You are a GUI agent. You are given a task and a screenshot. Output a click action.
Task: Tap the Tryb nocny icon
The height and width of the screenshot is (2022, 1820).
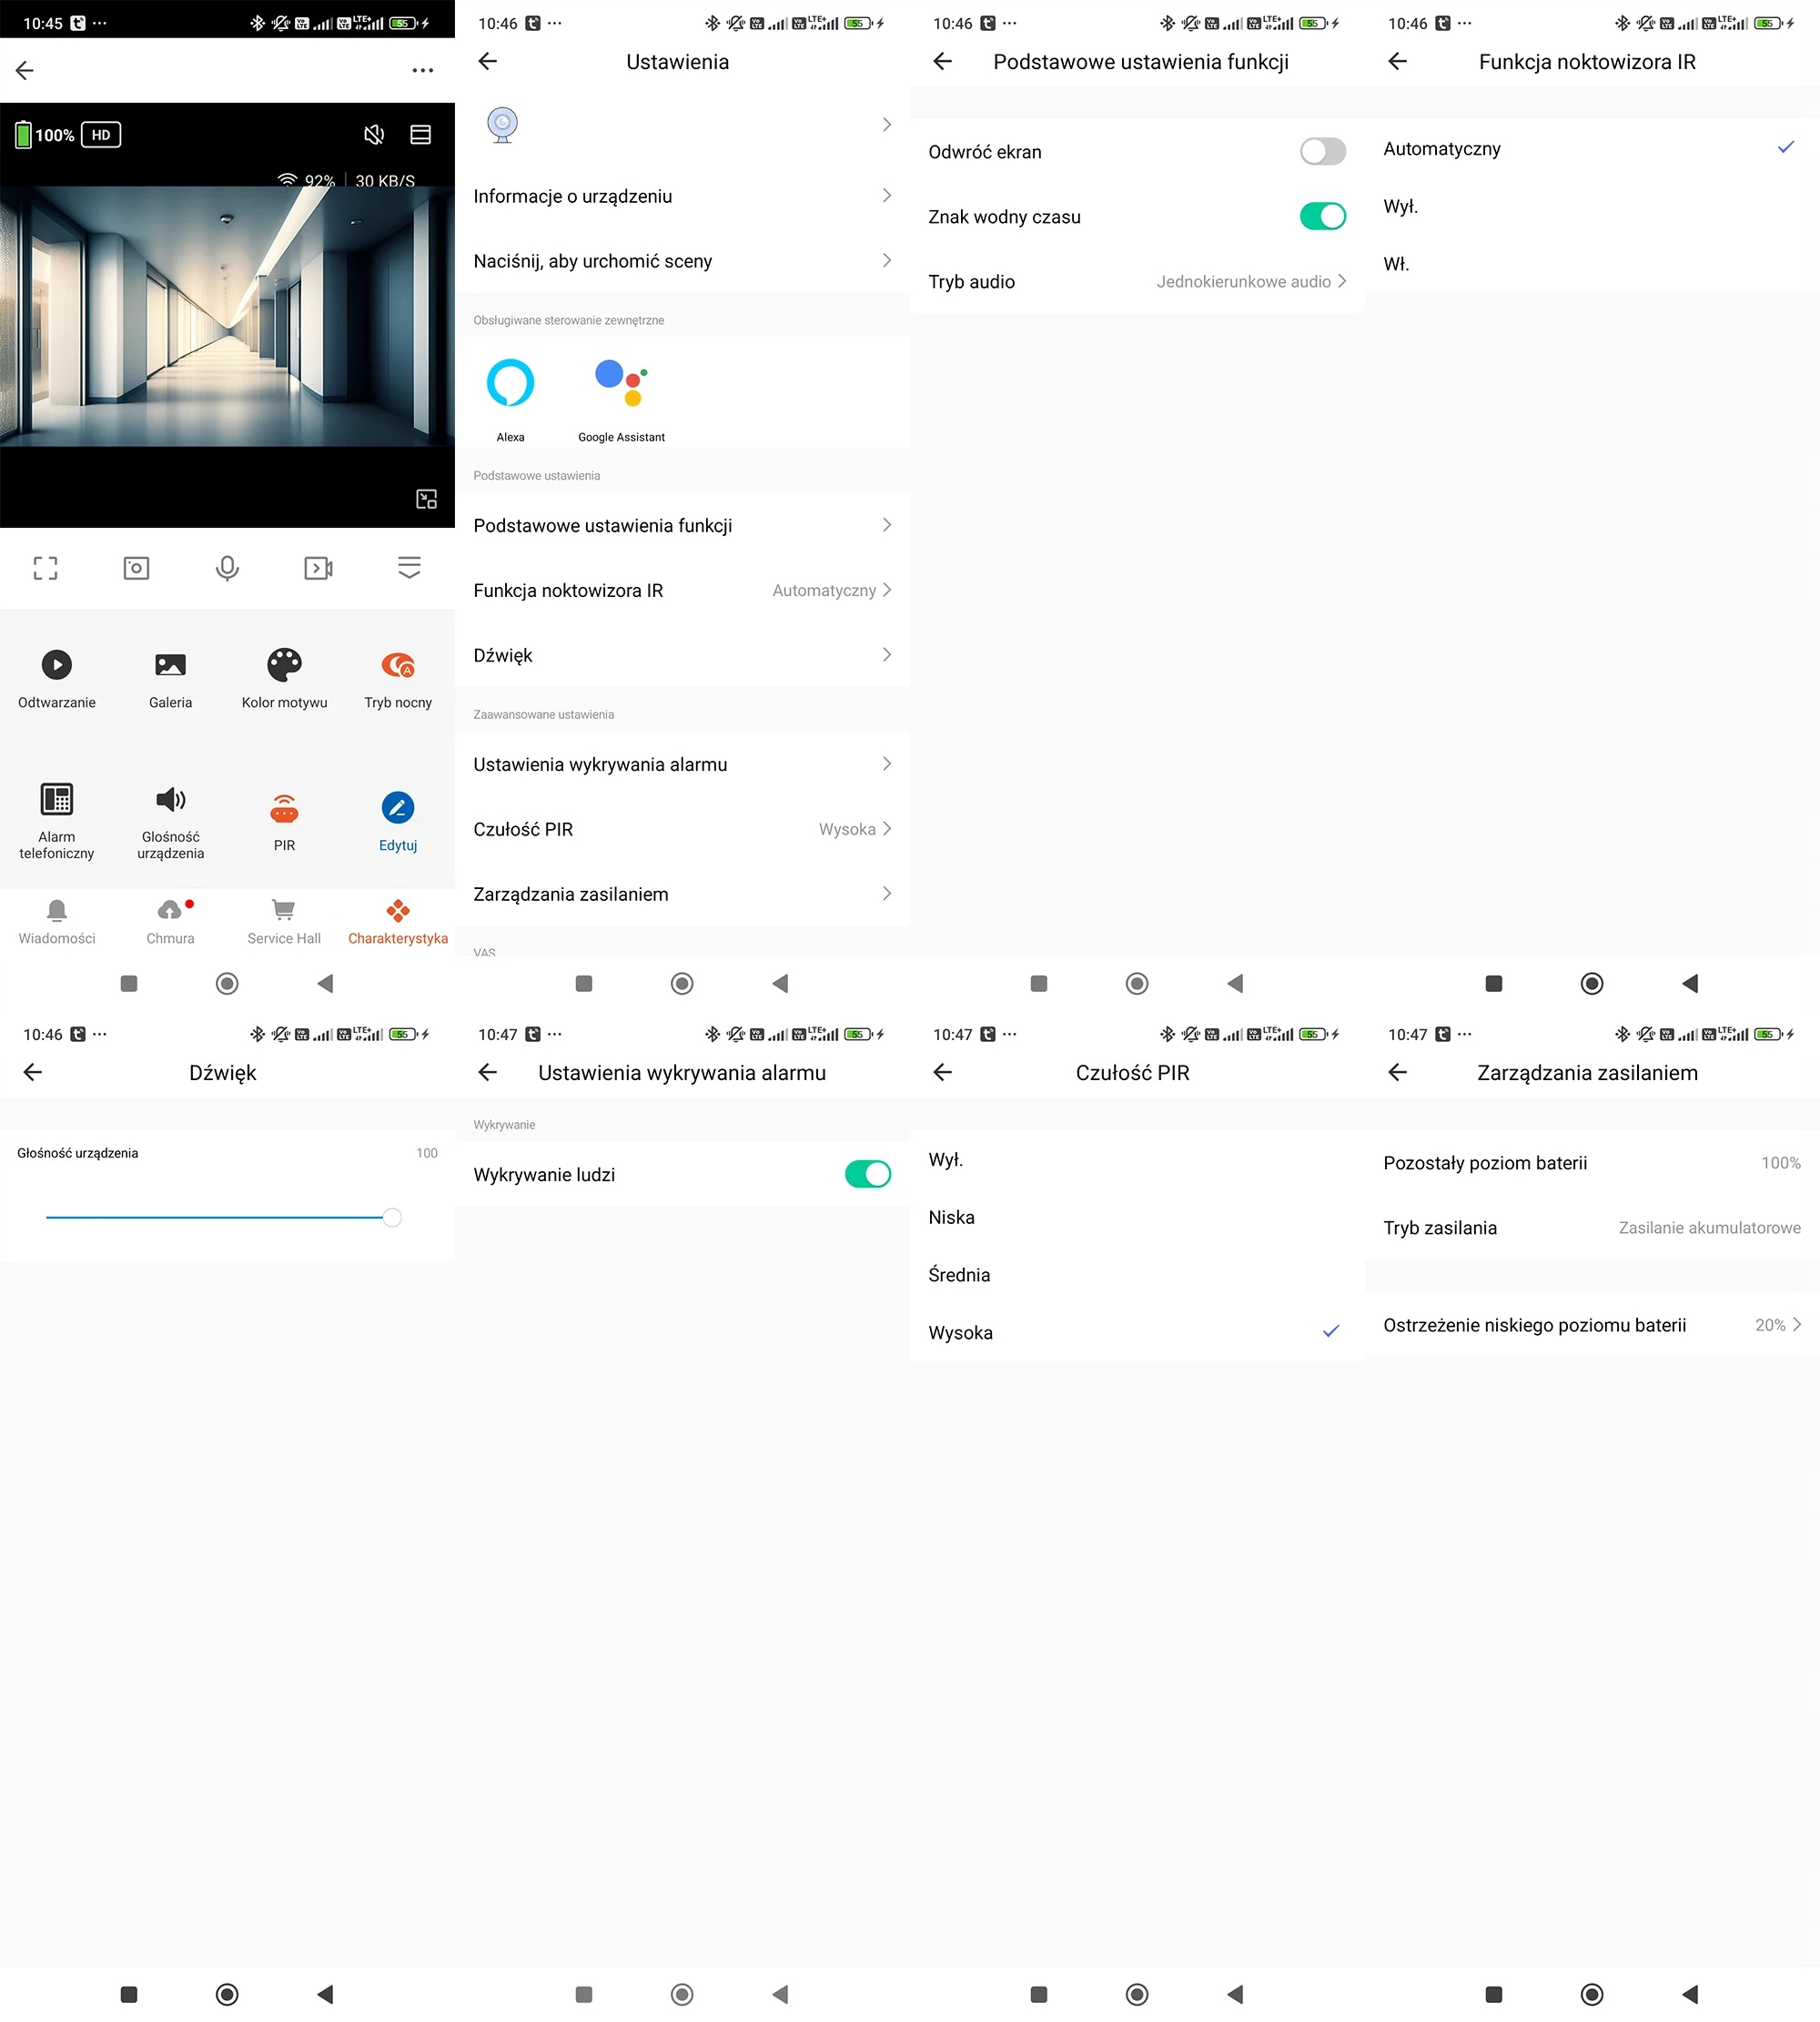pos(398,665)
